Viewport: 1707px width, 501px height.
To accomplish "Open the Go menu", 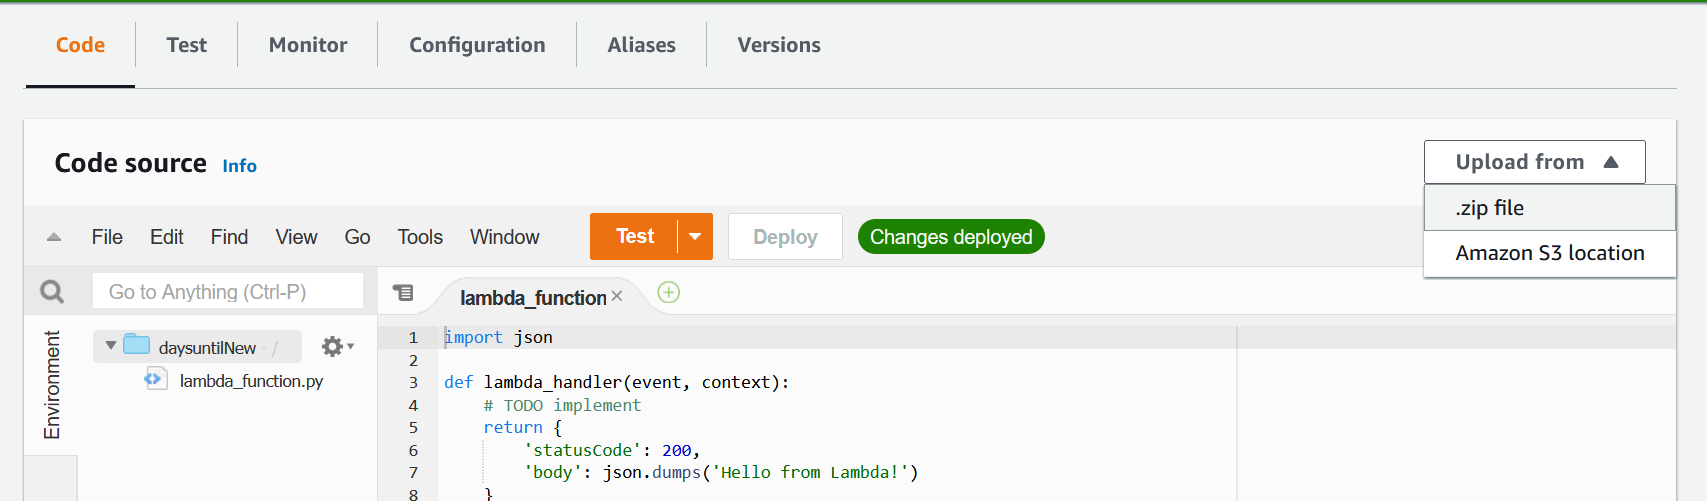I will (357, 237).
